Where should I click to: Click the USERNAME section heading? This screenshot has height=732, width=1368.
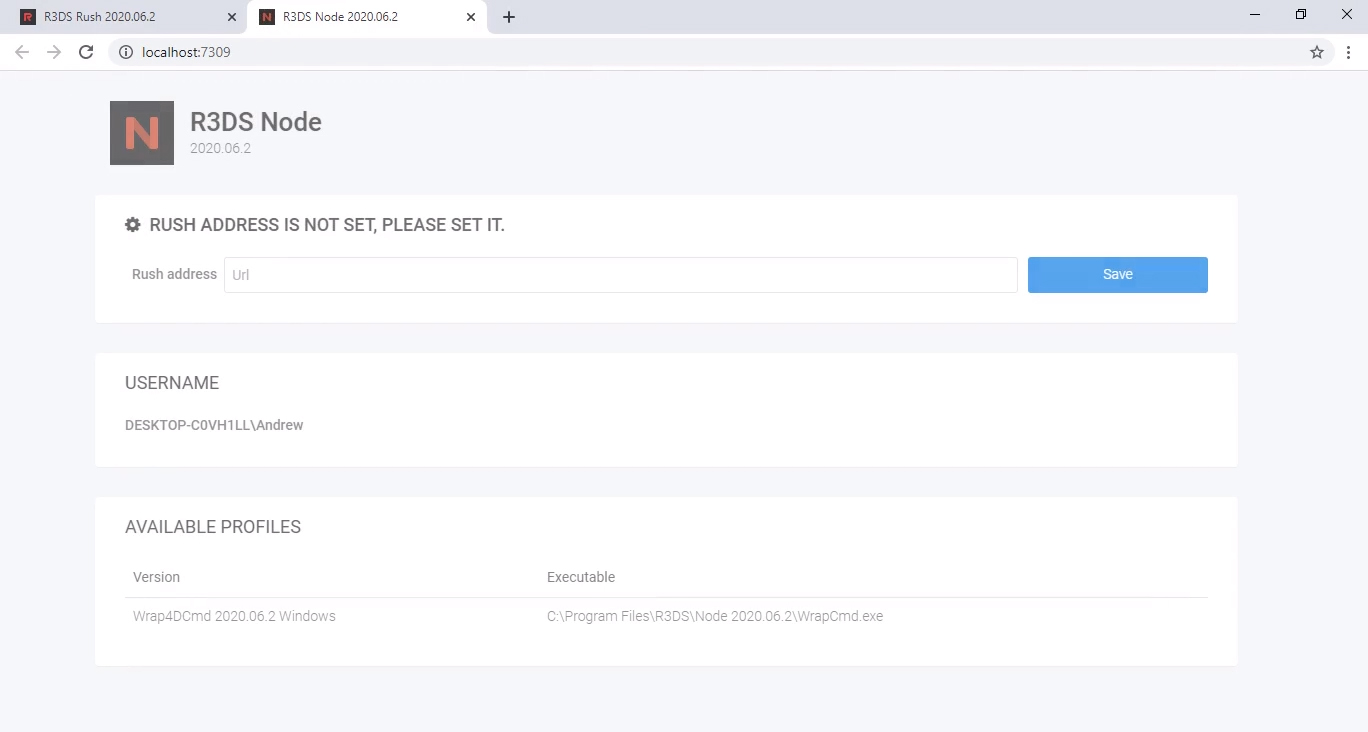point(172,383)
